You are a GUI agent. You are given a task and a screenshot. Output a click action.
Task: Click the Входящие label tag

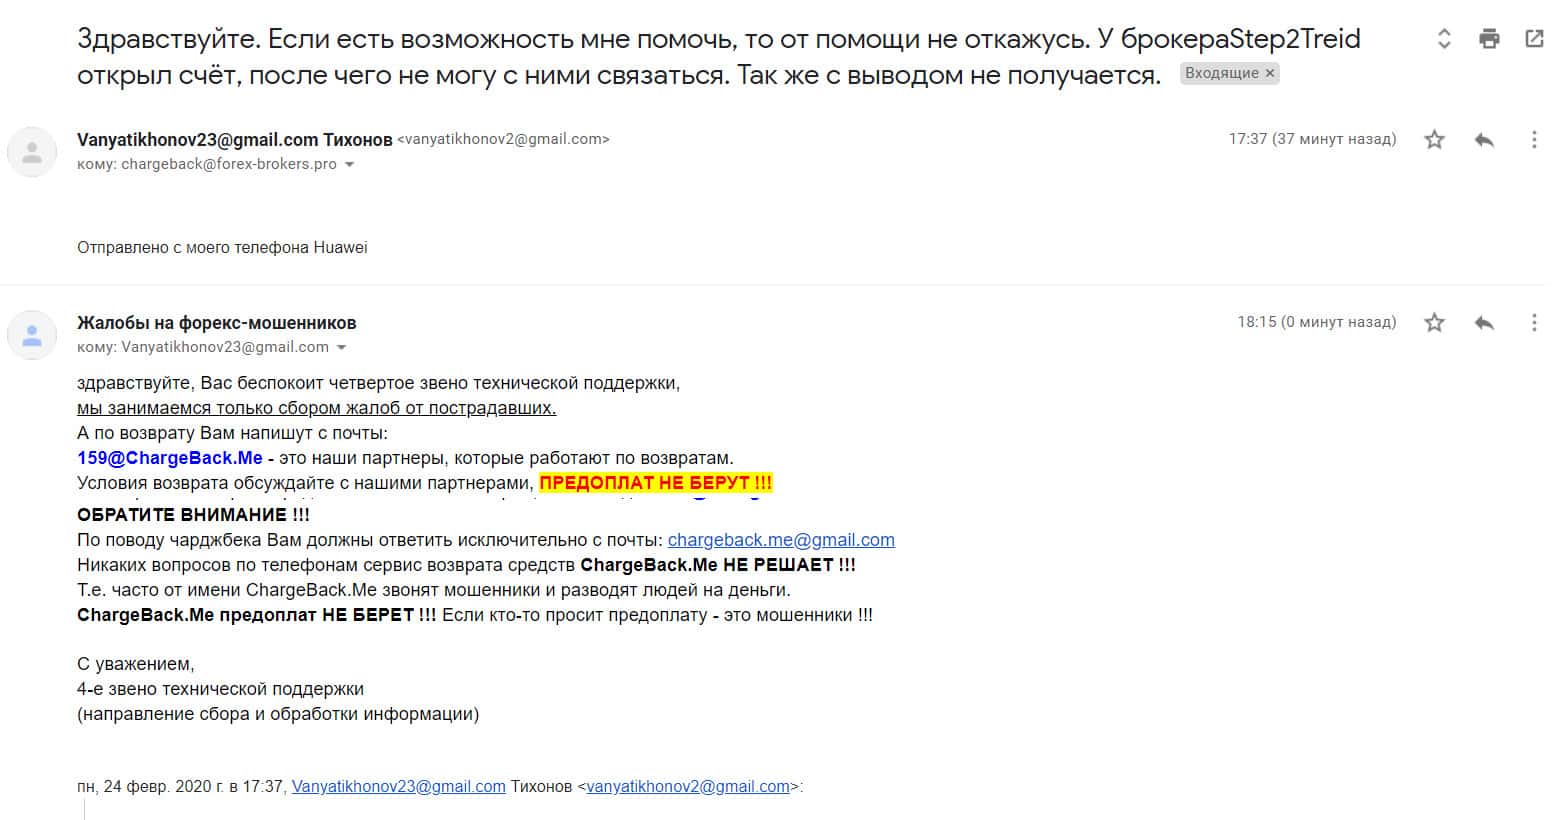point(1221,73)
